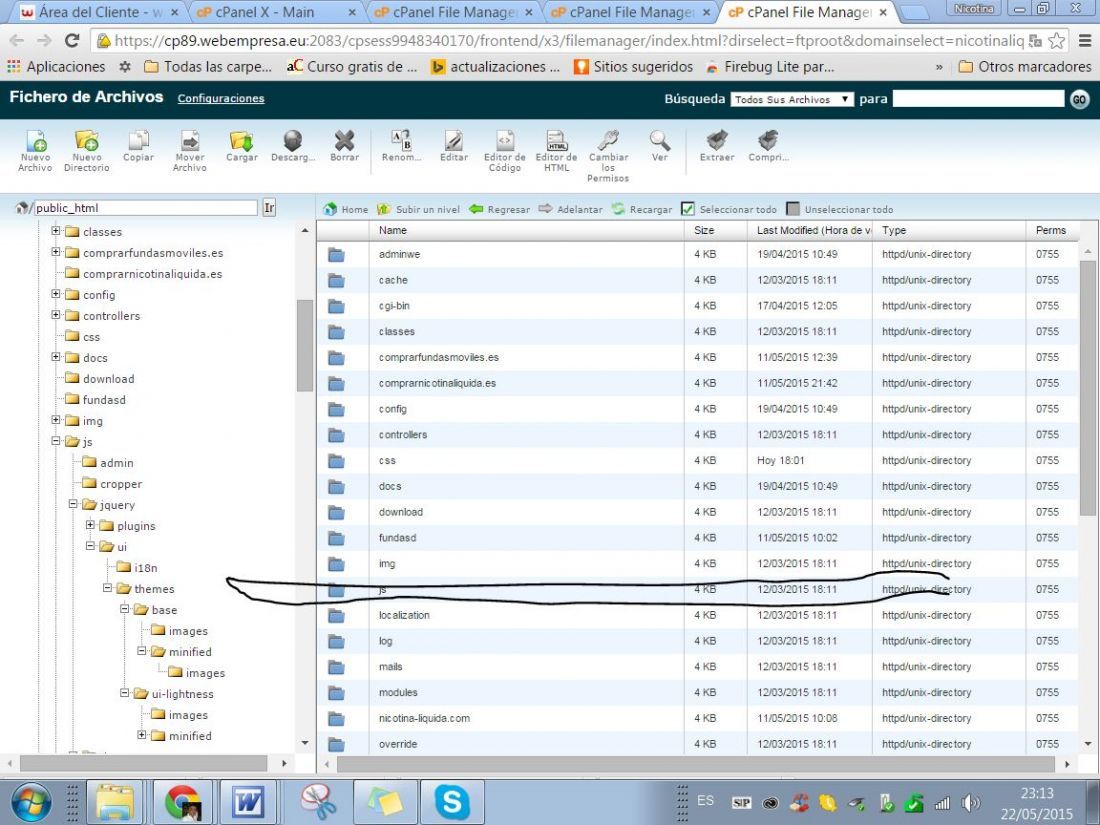Open the Todos Sus Archivos dropdown
This screenshot has height=825, width=1100.
(792, 100)
